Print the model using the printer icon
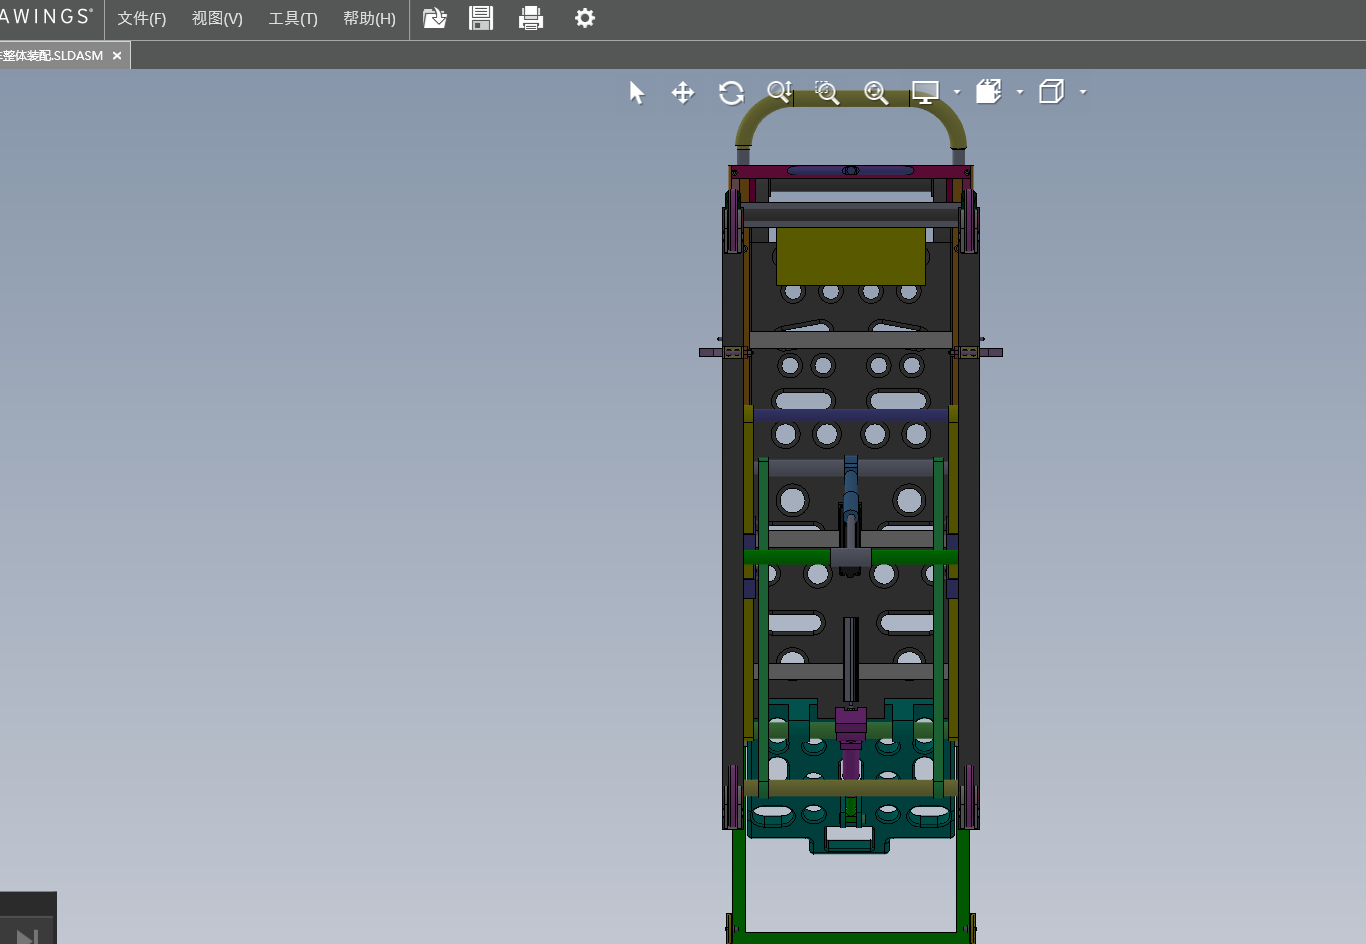 coord(531,18)
